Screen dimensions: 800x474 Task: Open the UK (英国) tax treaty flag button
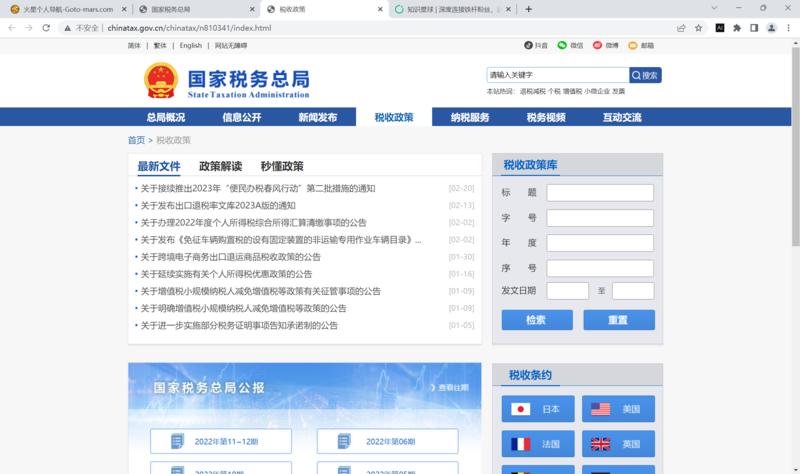(618, 444)
